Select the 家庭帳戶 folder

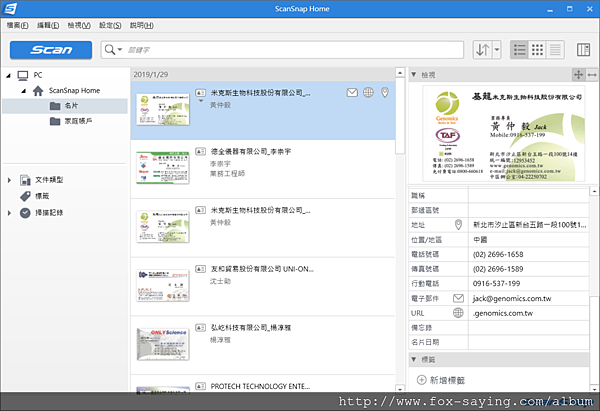[71, 121]
